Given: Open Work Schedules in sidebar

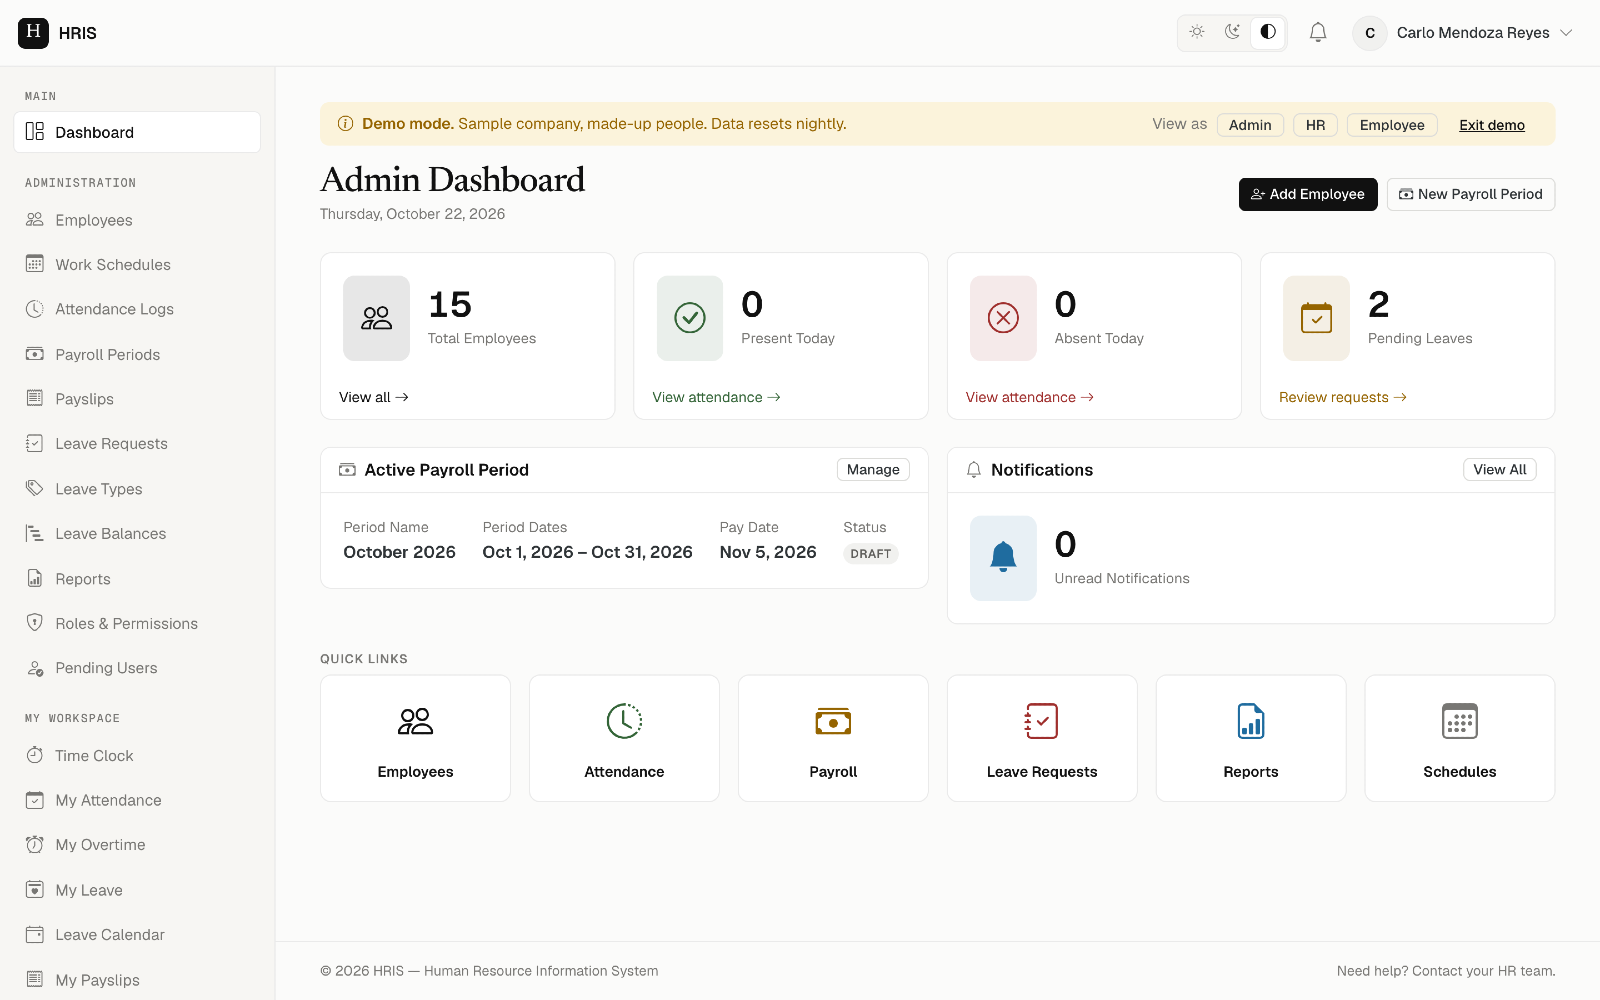Looking at the screenshot, I should click(137, 265).
